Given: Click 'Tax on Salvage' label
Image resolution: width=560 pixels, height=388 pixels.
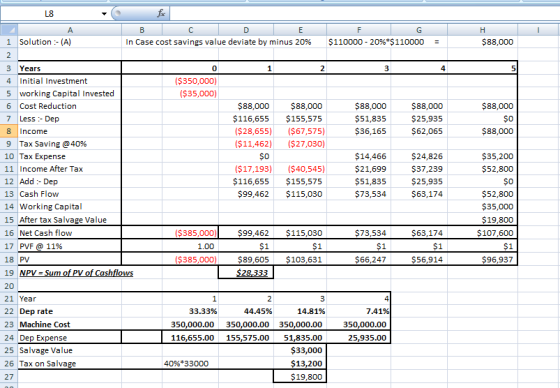Looking at the screenshot, I should click(48, 364).
